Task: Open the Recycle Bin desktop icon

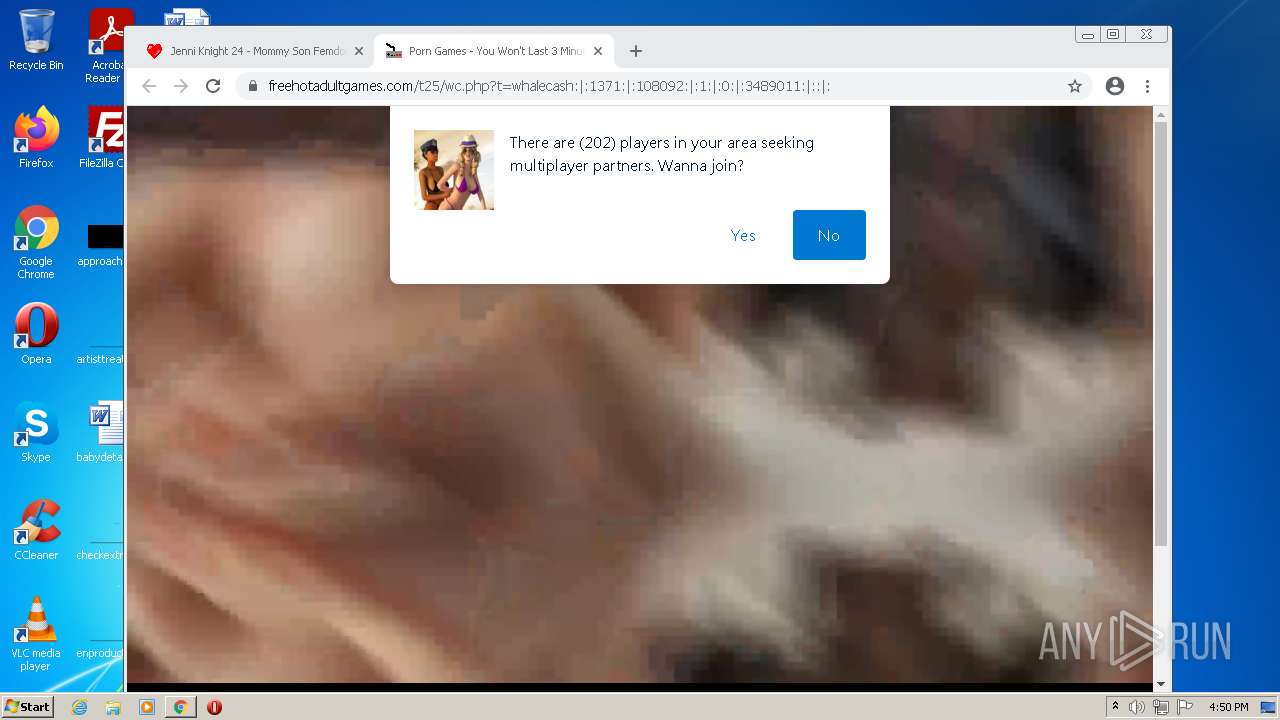Action: point(36,40)
